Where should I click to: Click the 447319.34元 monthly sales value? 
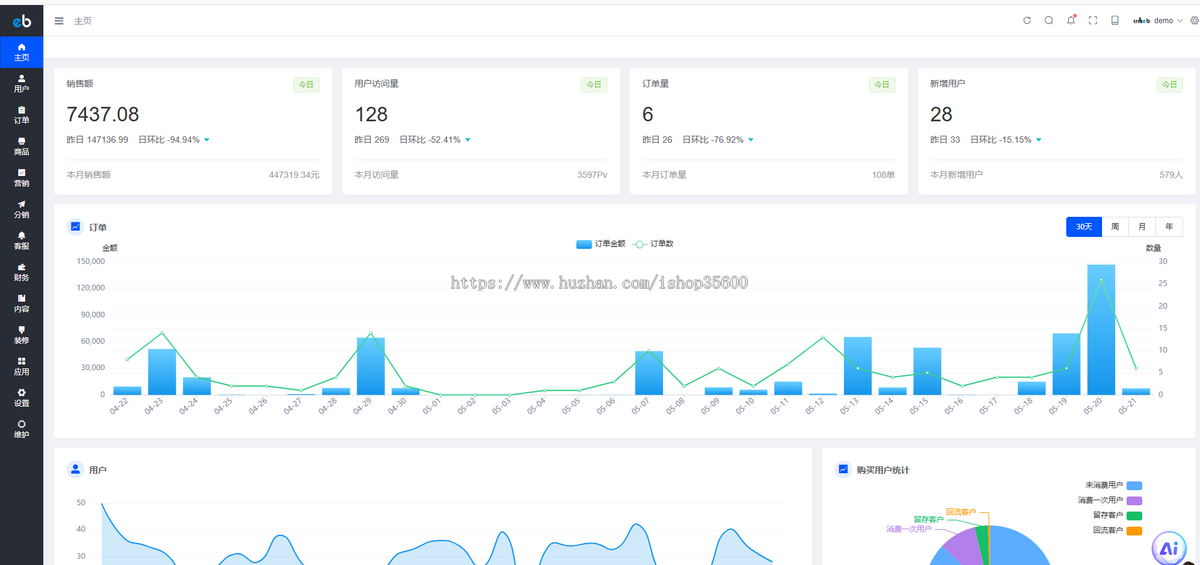(x=294, y=175)
